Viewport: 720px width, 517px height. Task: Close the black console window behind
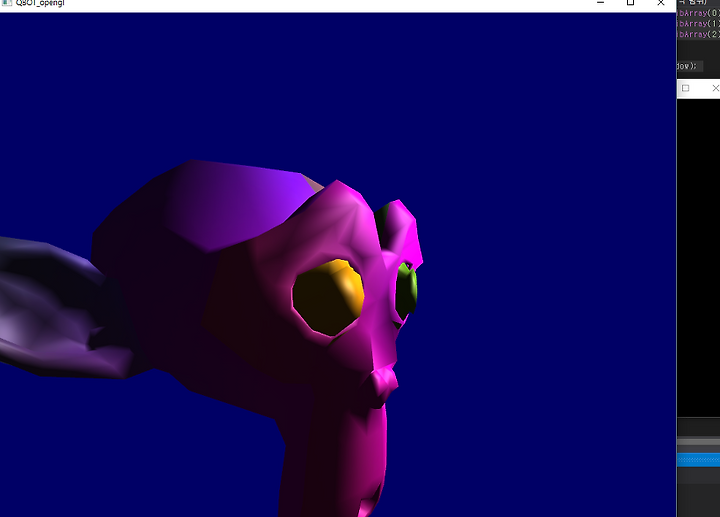click(715, 88)
